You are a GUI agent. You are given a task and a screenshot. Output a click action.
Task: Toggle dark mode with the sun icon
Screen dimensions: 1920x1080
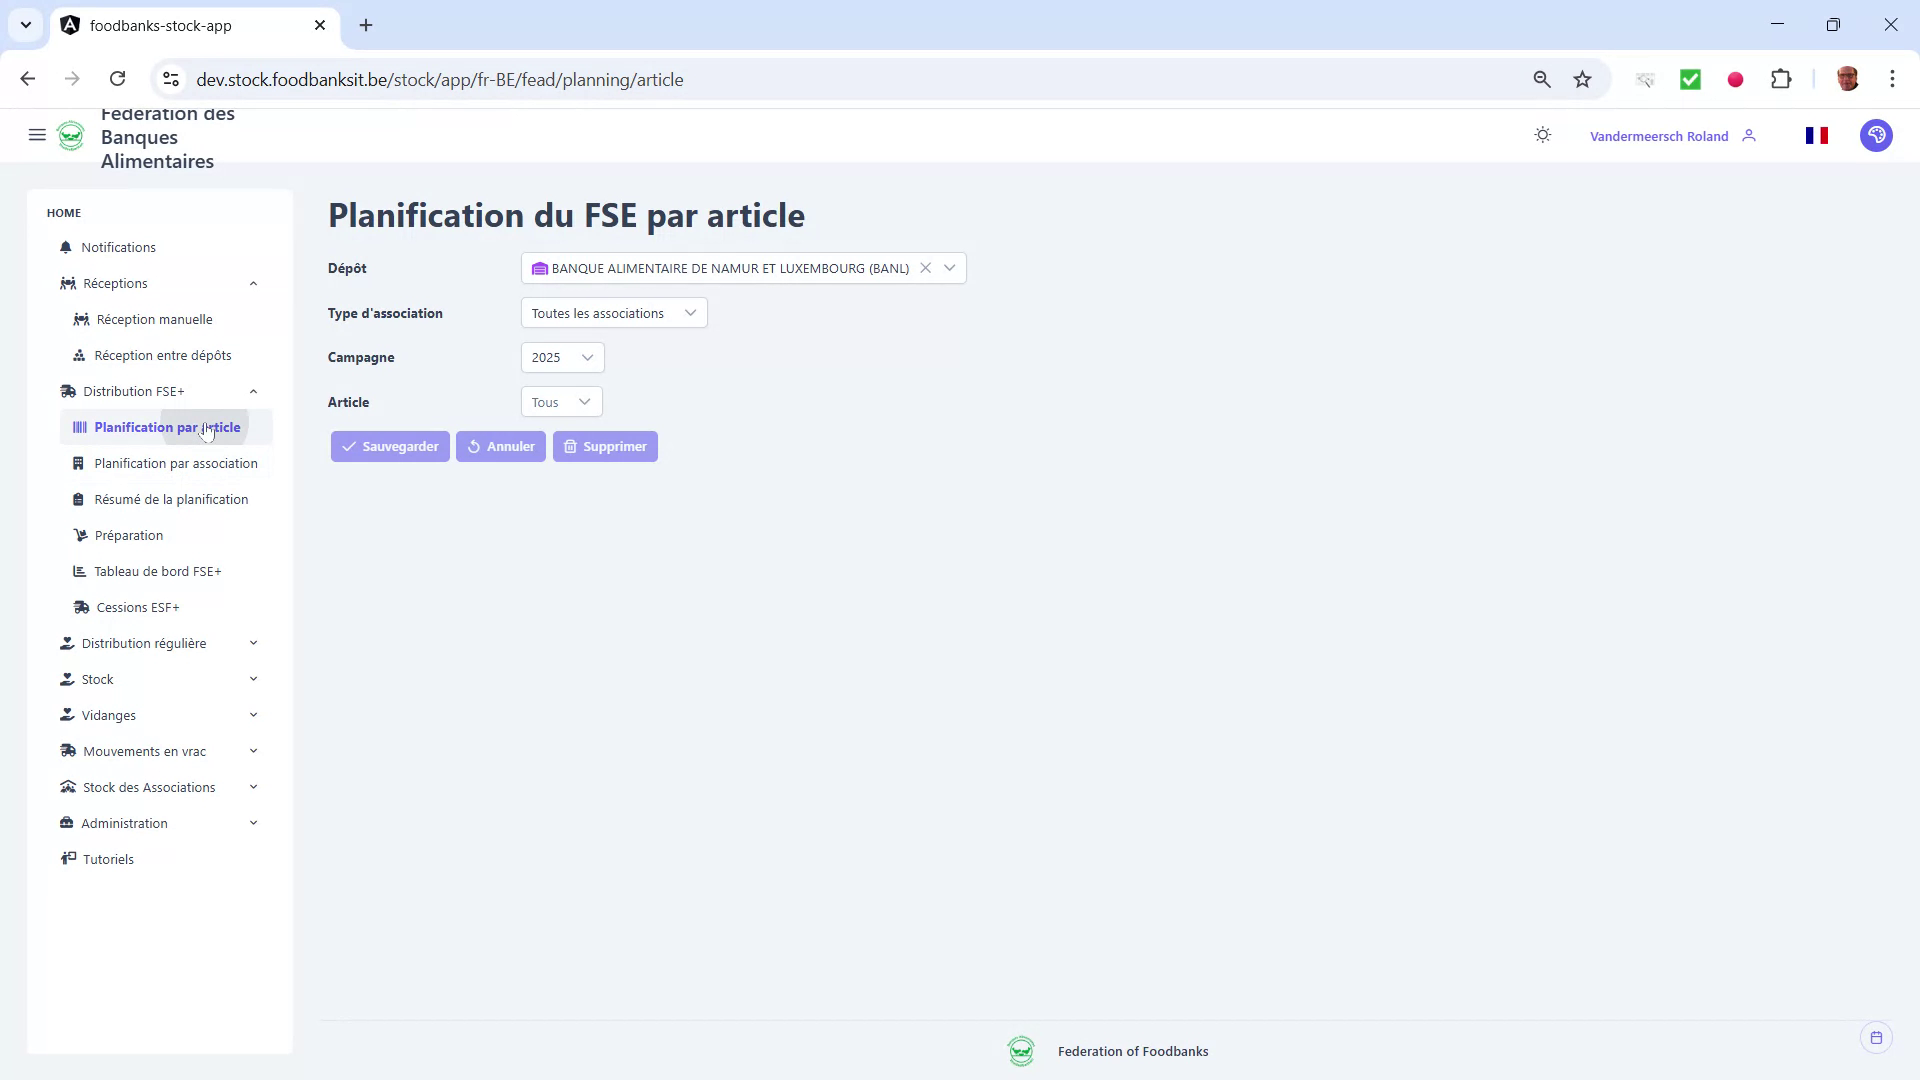[1542, 135]
